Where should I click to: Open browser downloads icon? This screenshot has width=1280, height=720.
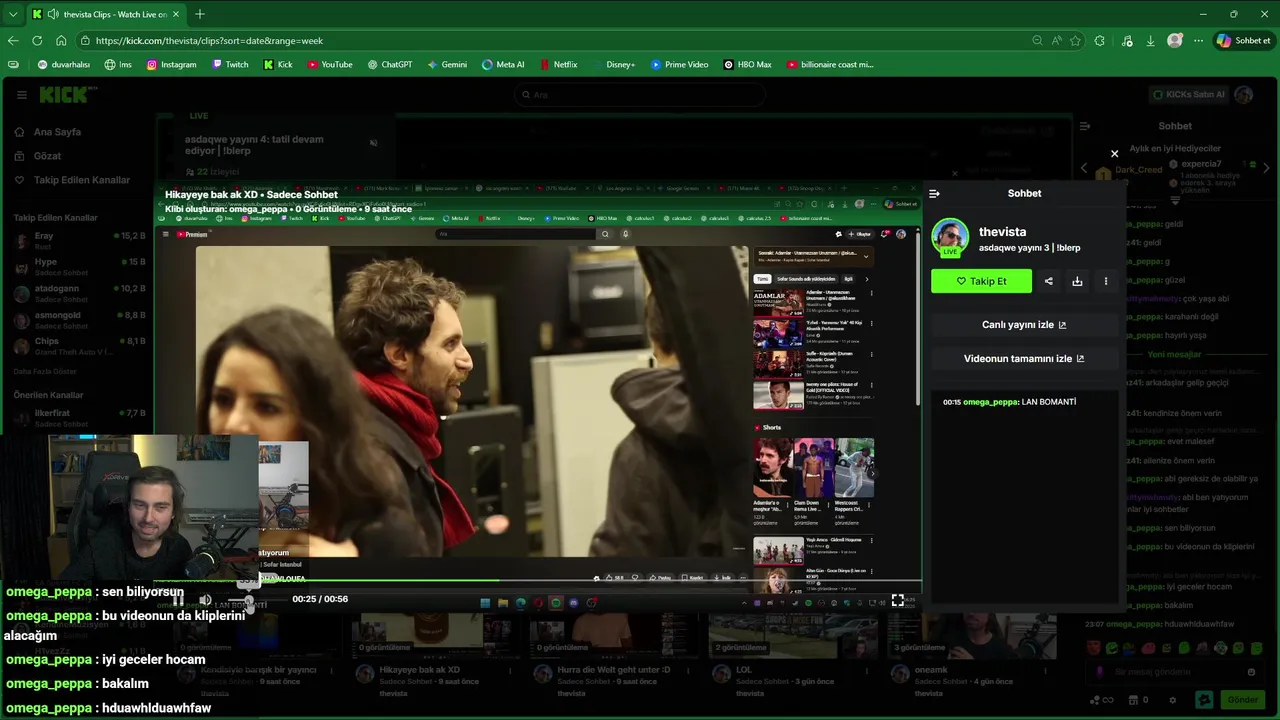coord(1150,41)
